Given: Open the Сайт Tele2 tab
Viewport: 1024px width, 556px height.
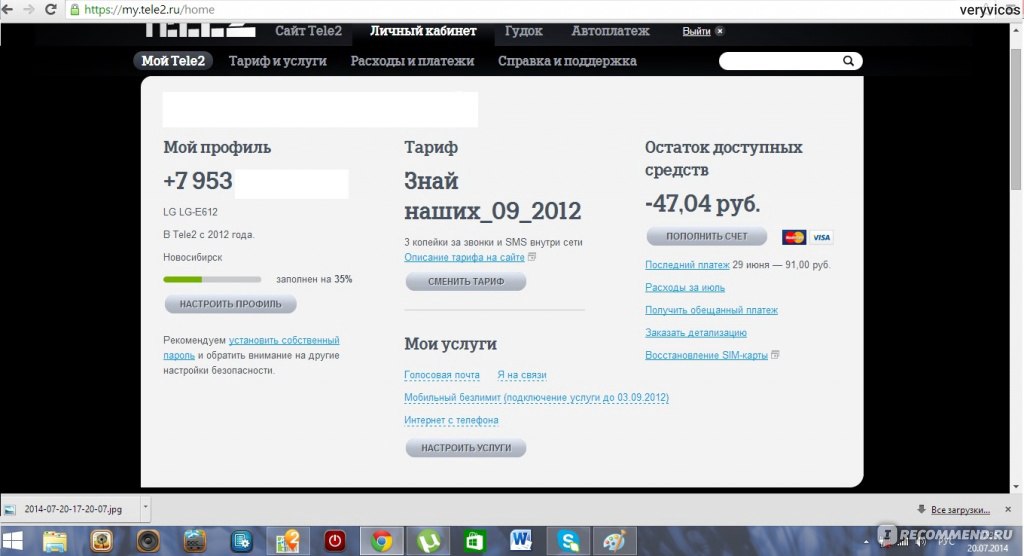Looking at the screenshot, I should point(308,31).
